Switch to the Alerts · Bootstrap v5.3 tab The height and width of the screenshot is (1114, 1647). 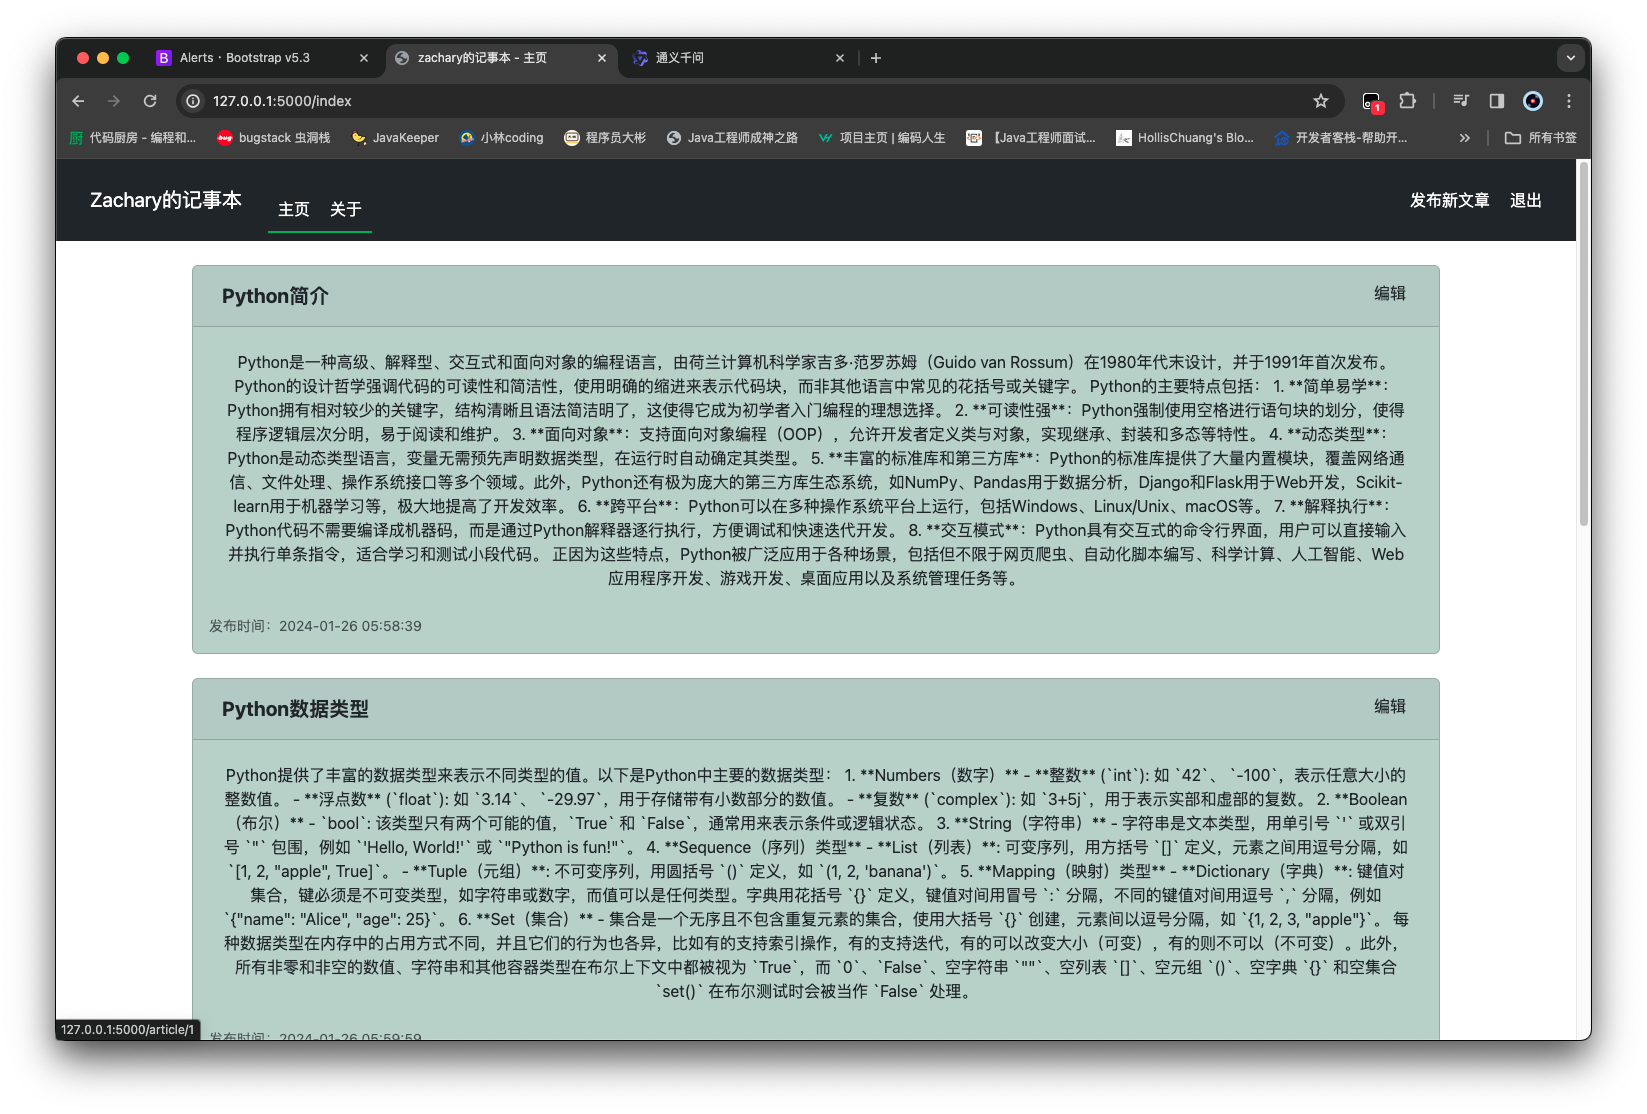263,58
